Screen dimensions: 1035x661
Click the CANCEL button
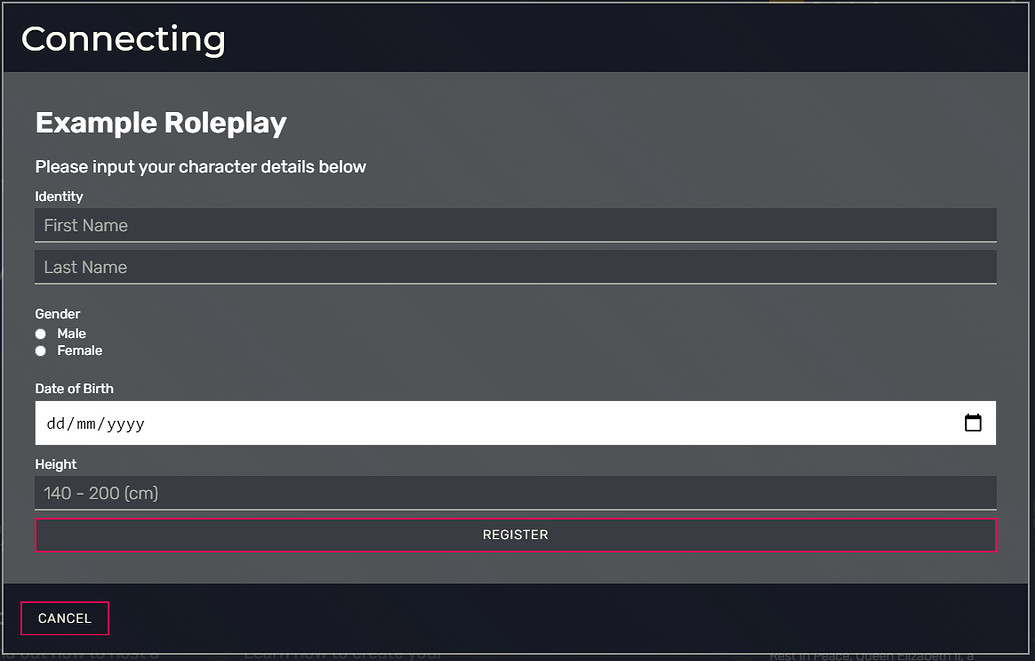point(65,618)
